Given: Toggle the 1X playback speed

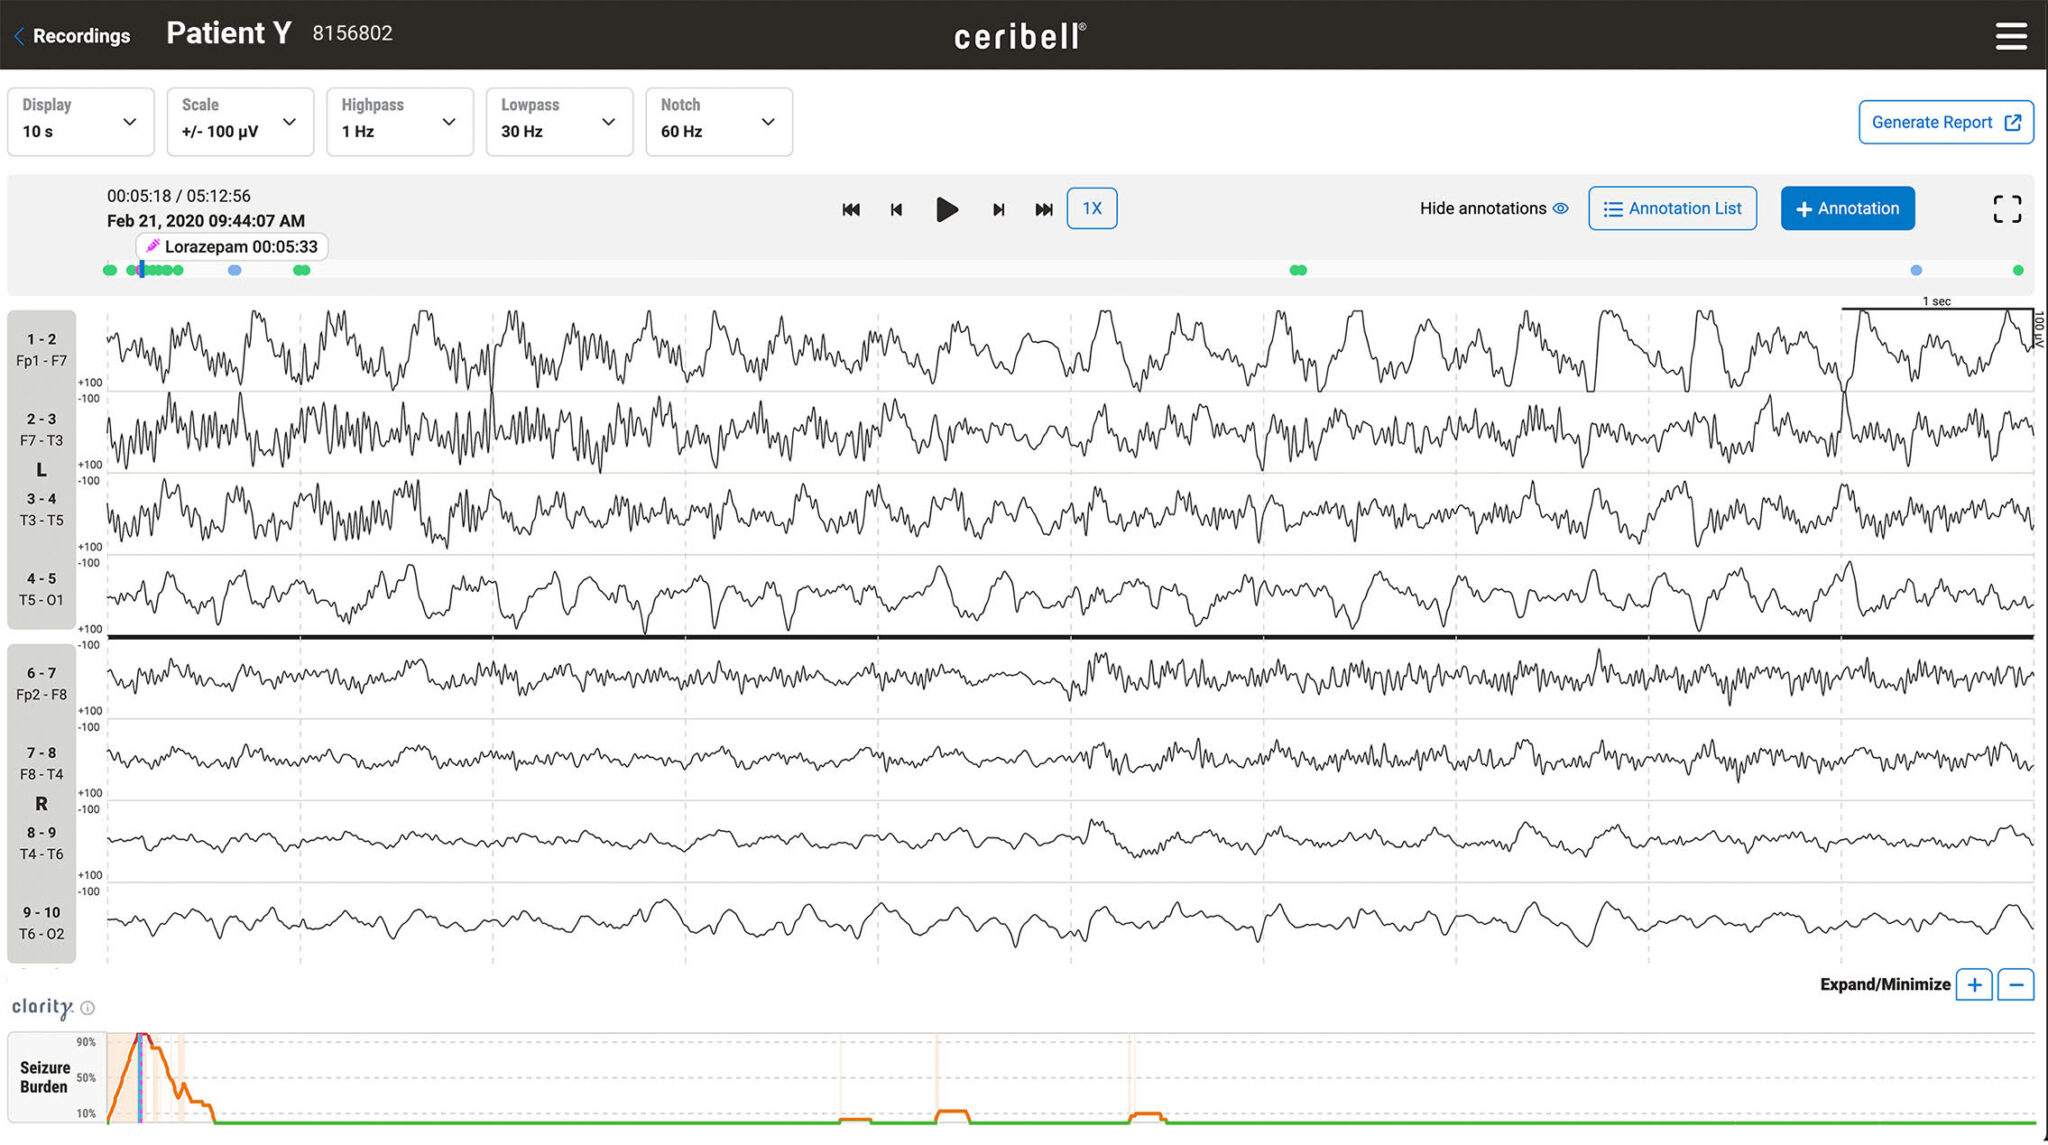Looking at the screenshot, I should (x=1091, y=208).
